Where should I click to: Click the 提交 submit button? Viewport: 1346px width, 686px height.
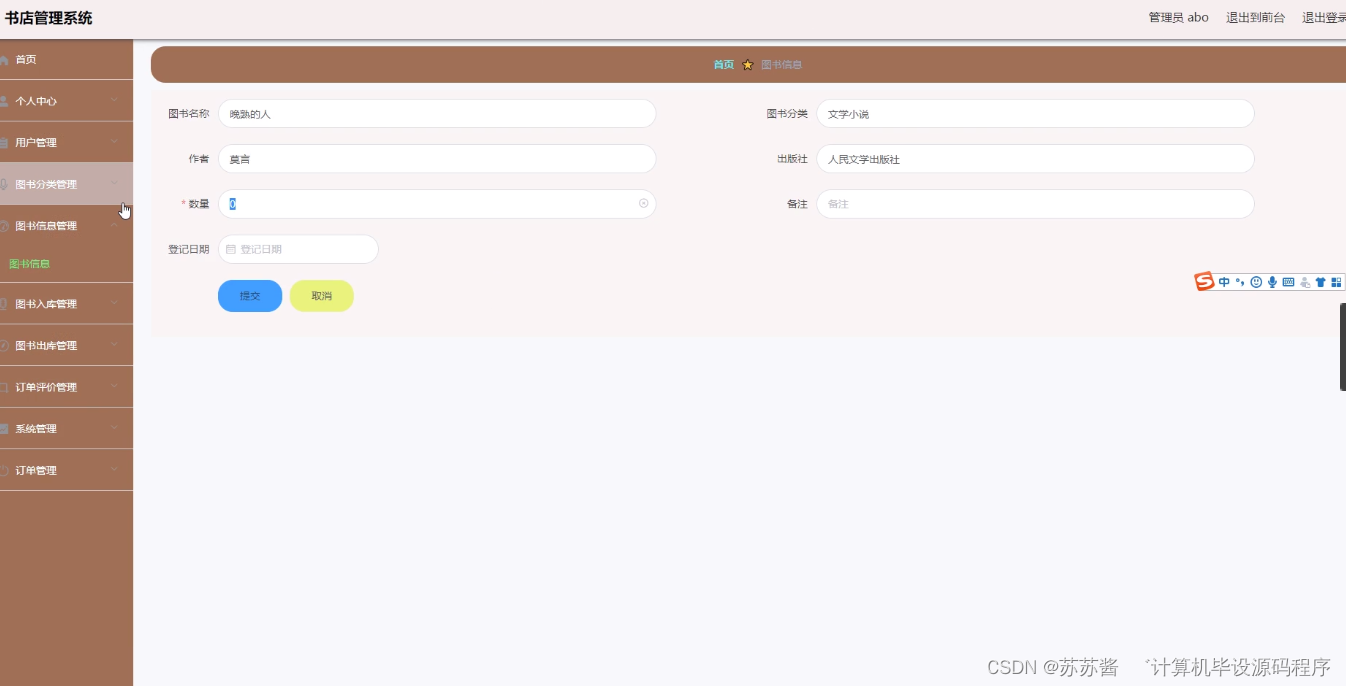tap(249, 295)
